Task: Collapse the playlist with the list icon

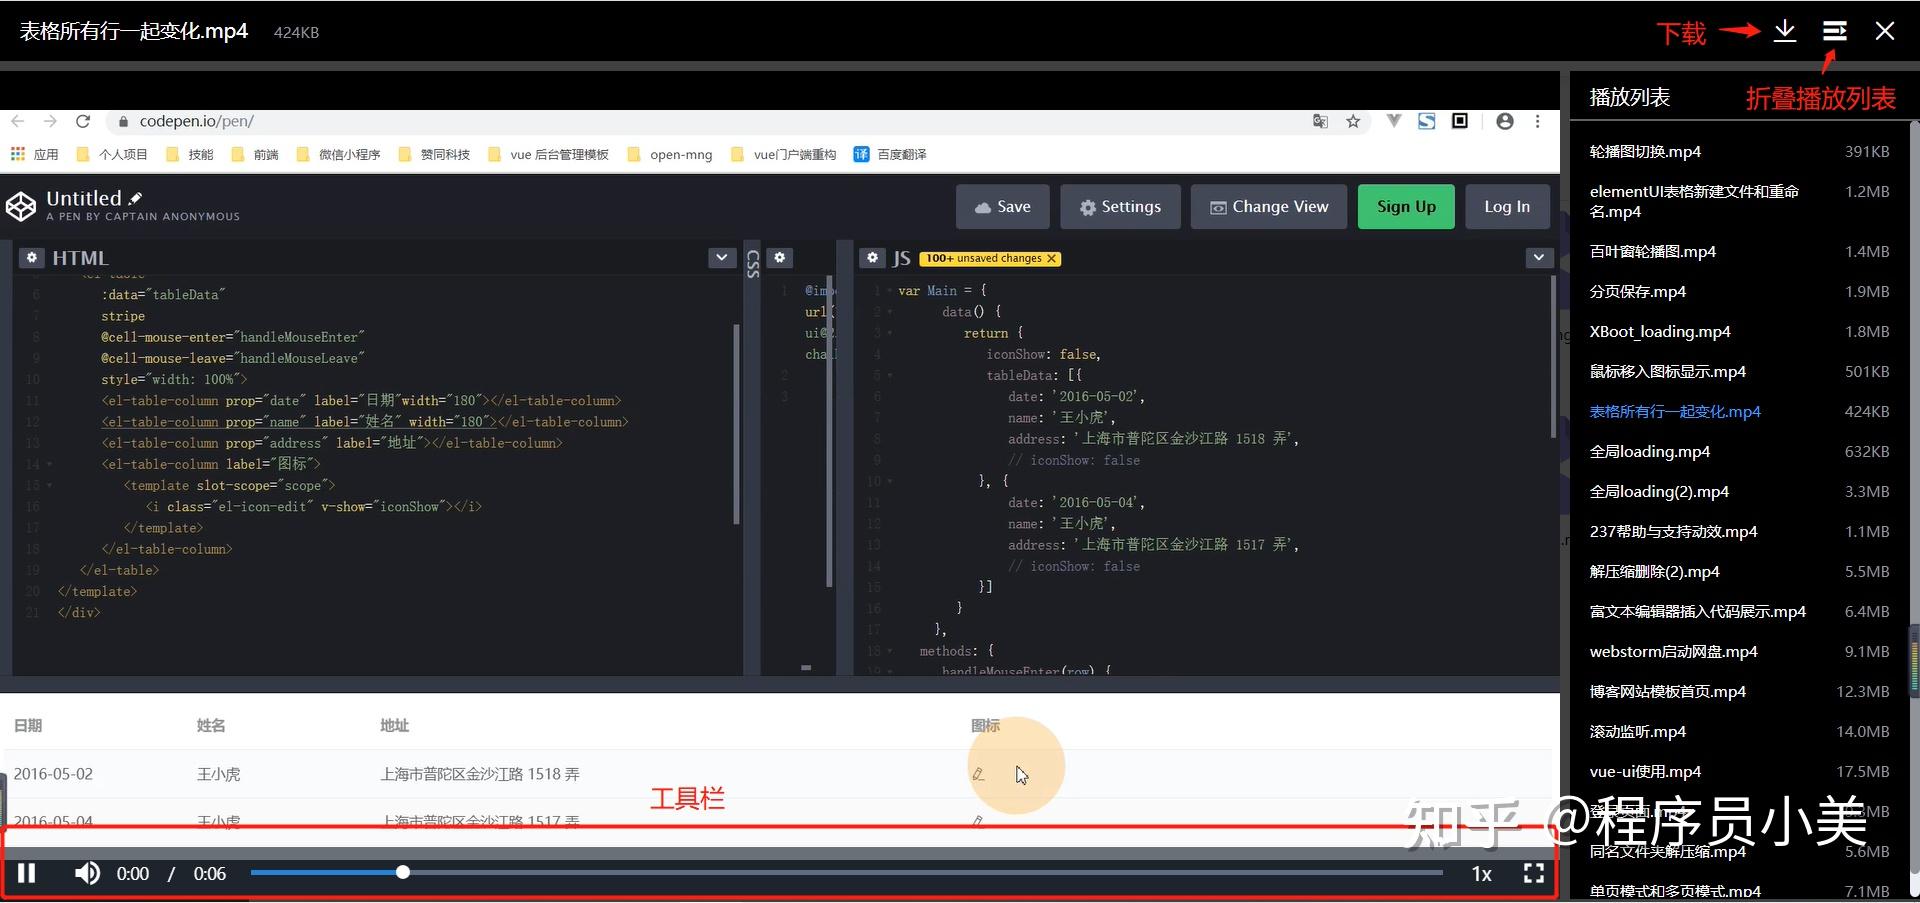Action: click(x=1833, y=31)
